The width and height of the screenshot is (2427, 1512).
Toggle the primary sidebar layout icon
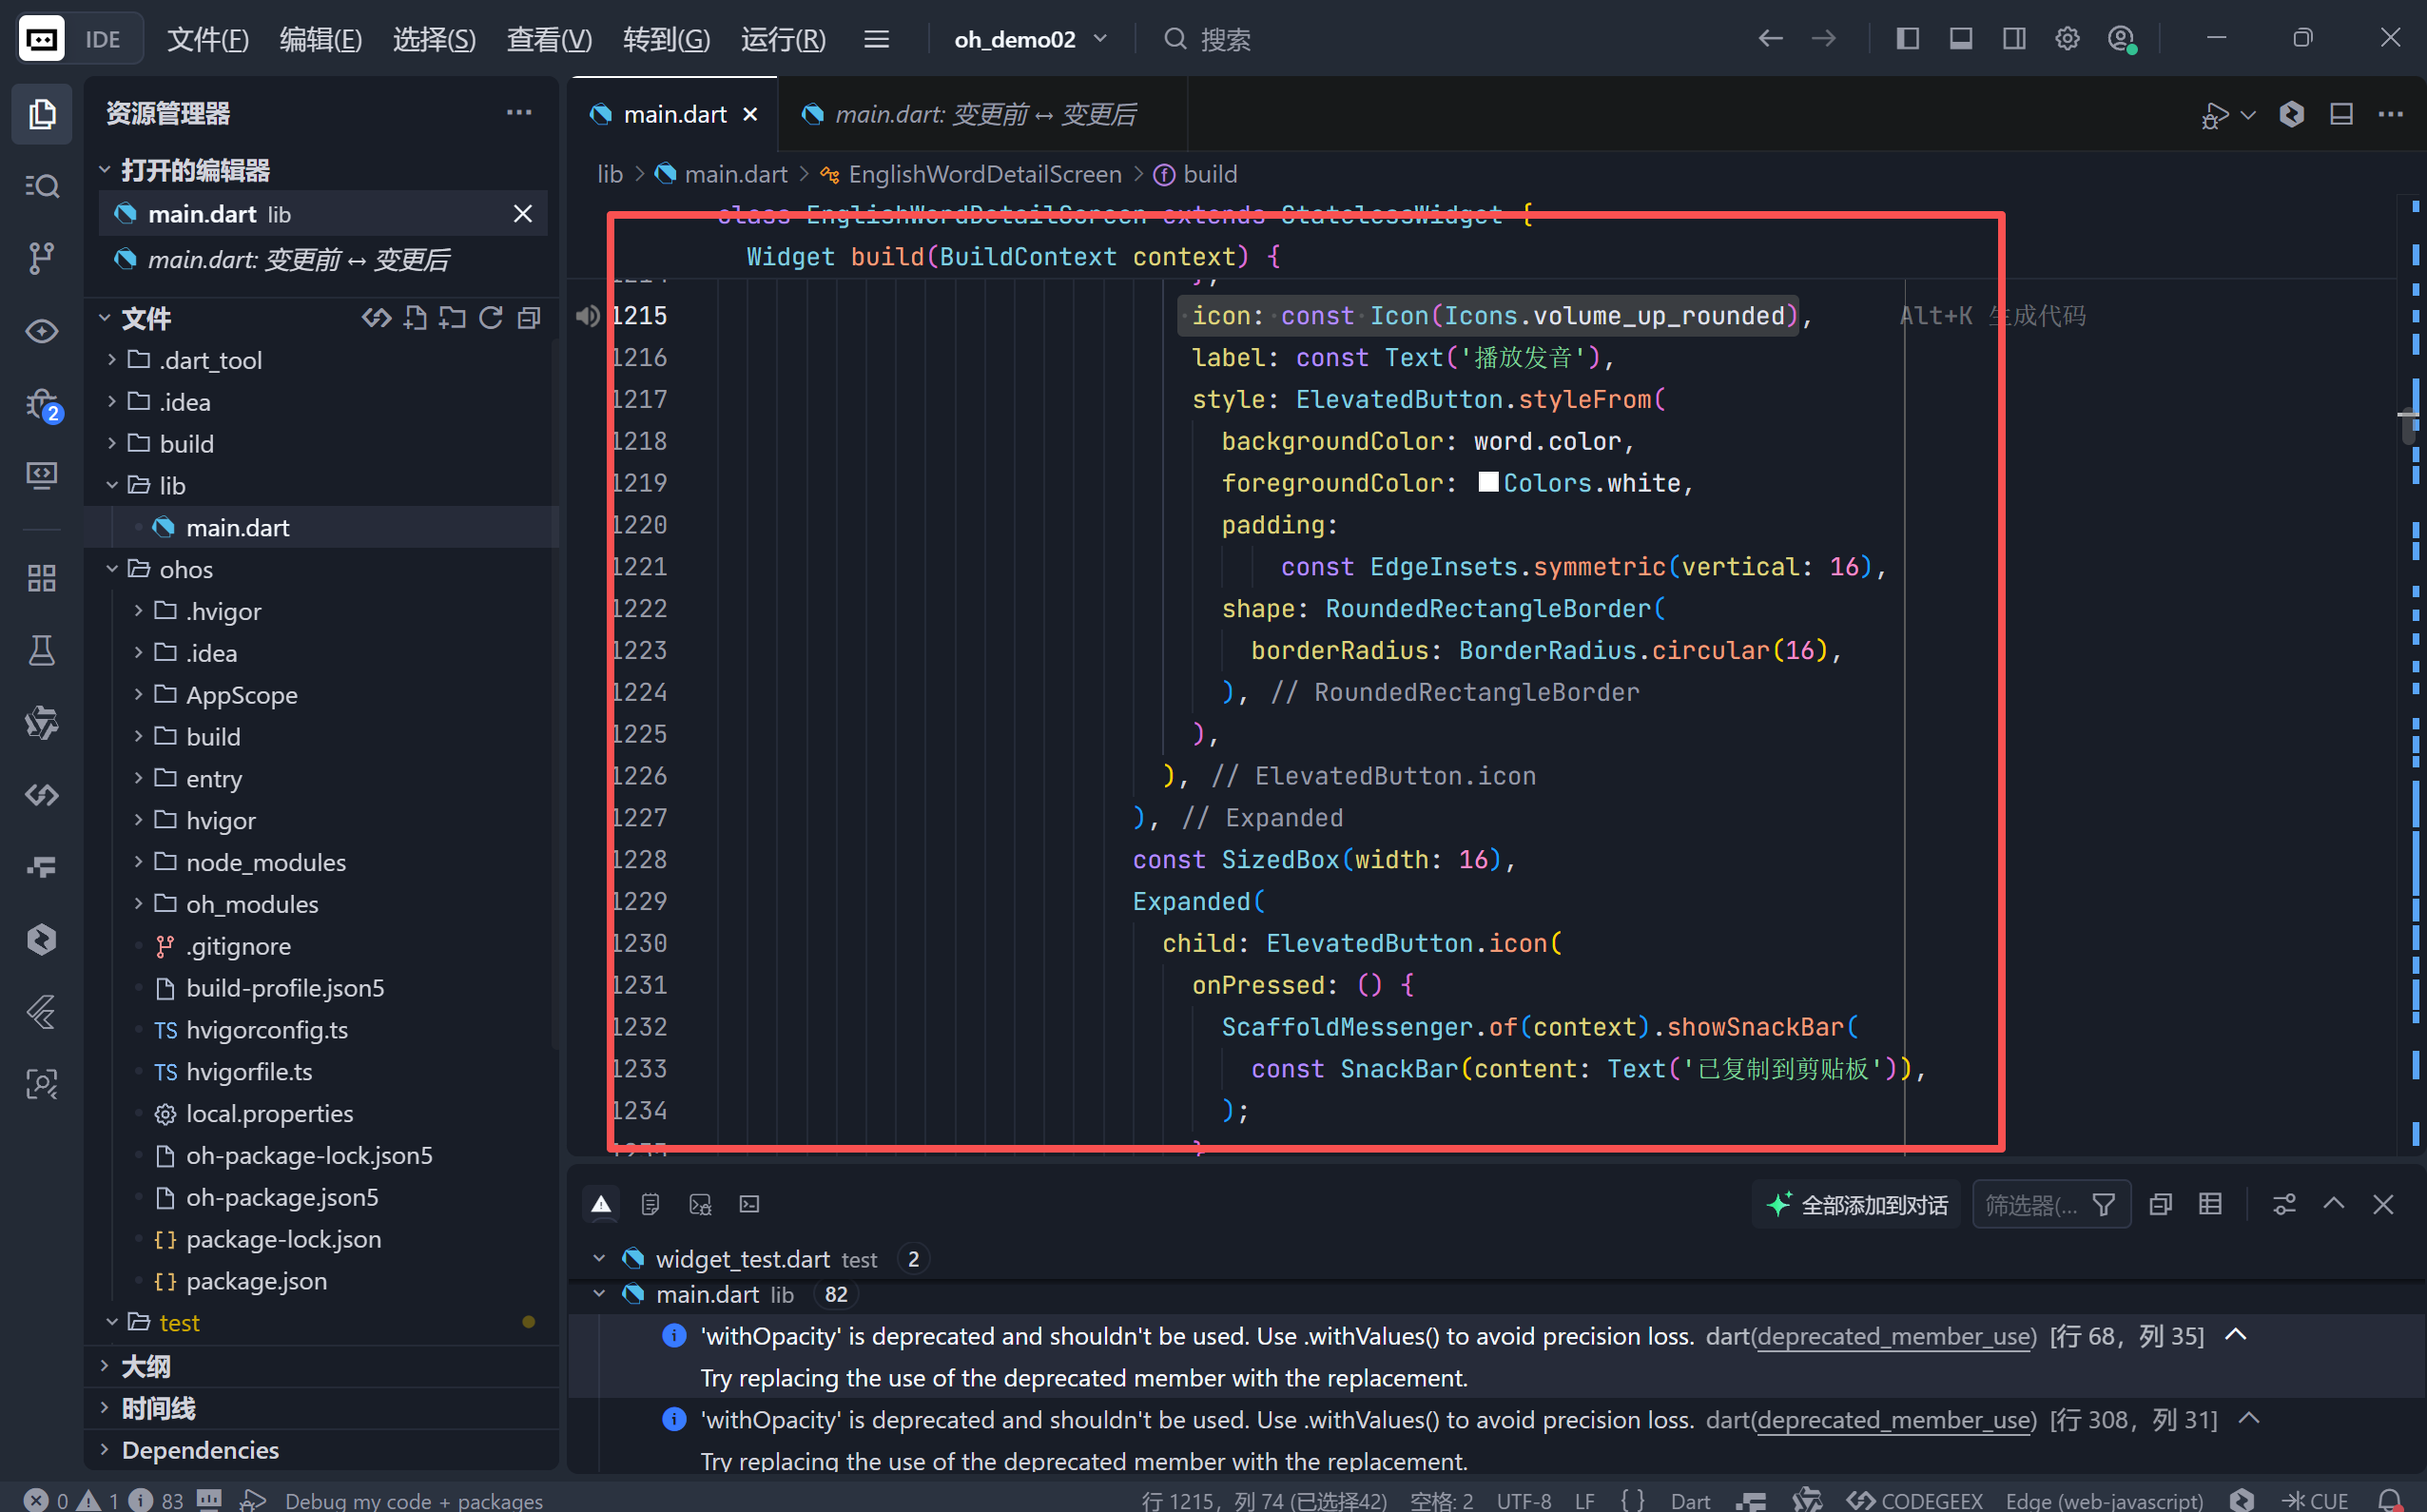pos(1907,39)
